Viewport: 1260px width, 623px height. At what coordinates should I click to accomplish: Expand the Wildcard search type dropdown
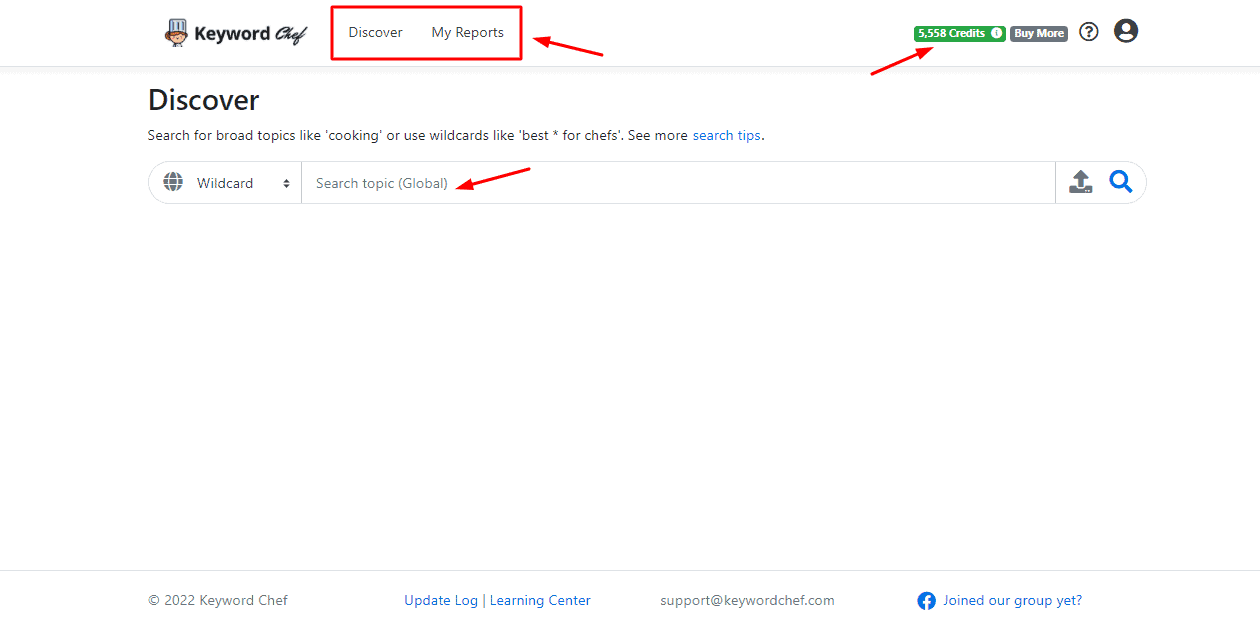(243, 183)
